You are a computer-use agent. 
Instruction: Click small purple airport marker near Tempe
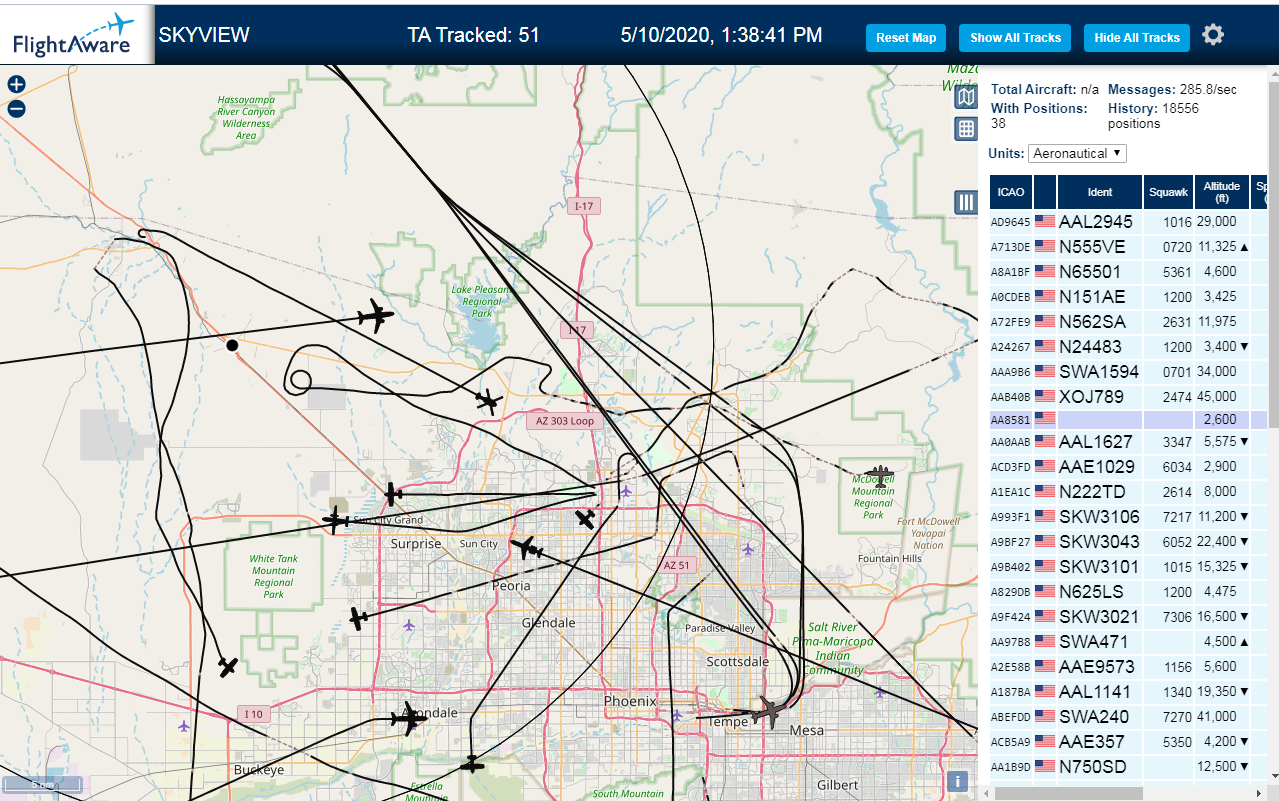[677, 715]
